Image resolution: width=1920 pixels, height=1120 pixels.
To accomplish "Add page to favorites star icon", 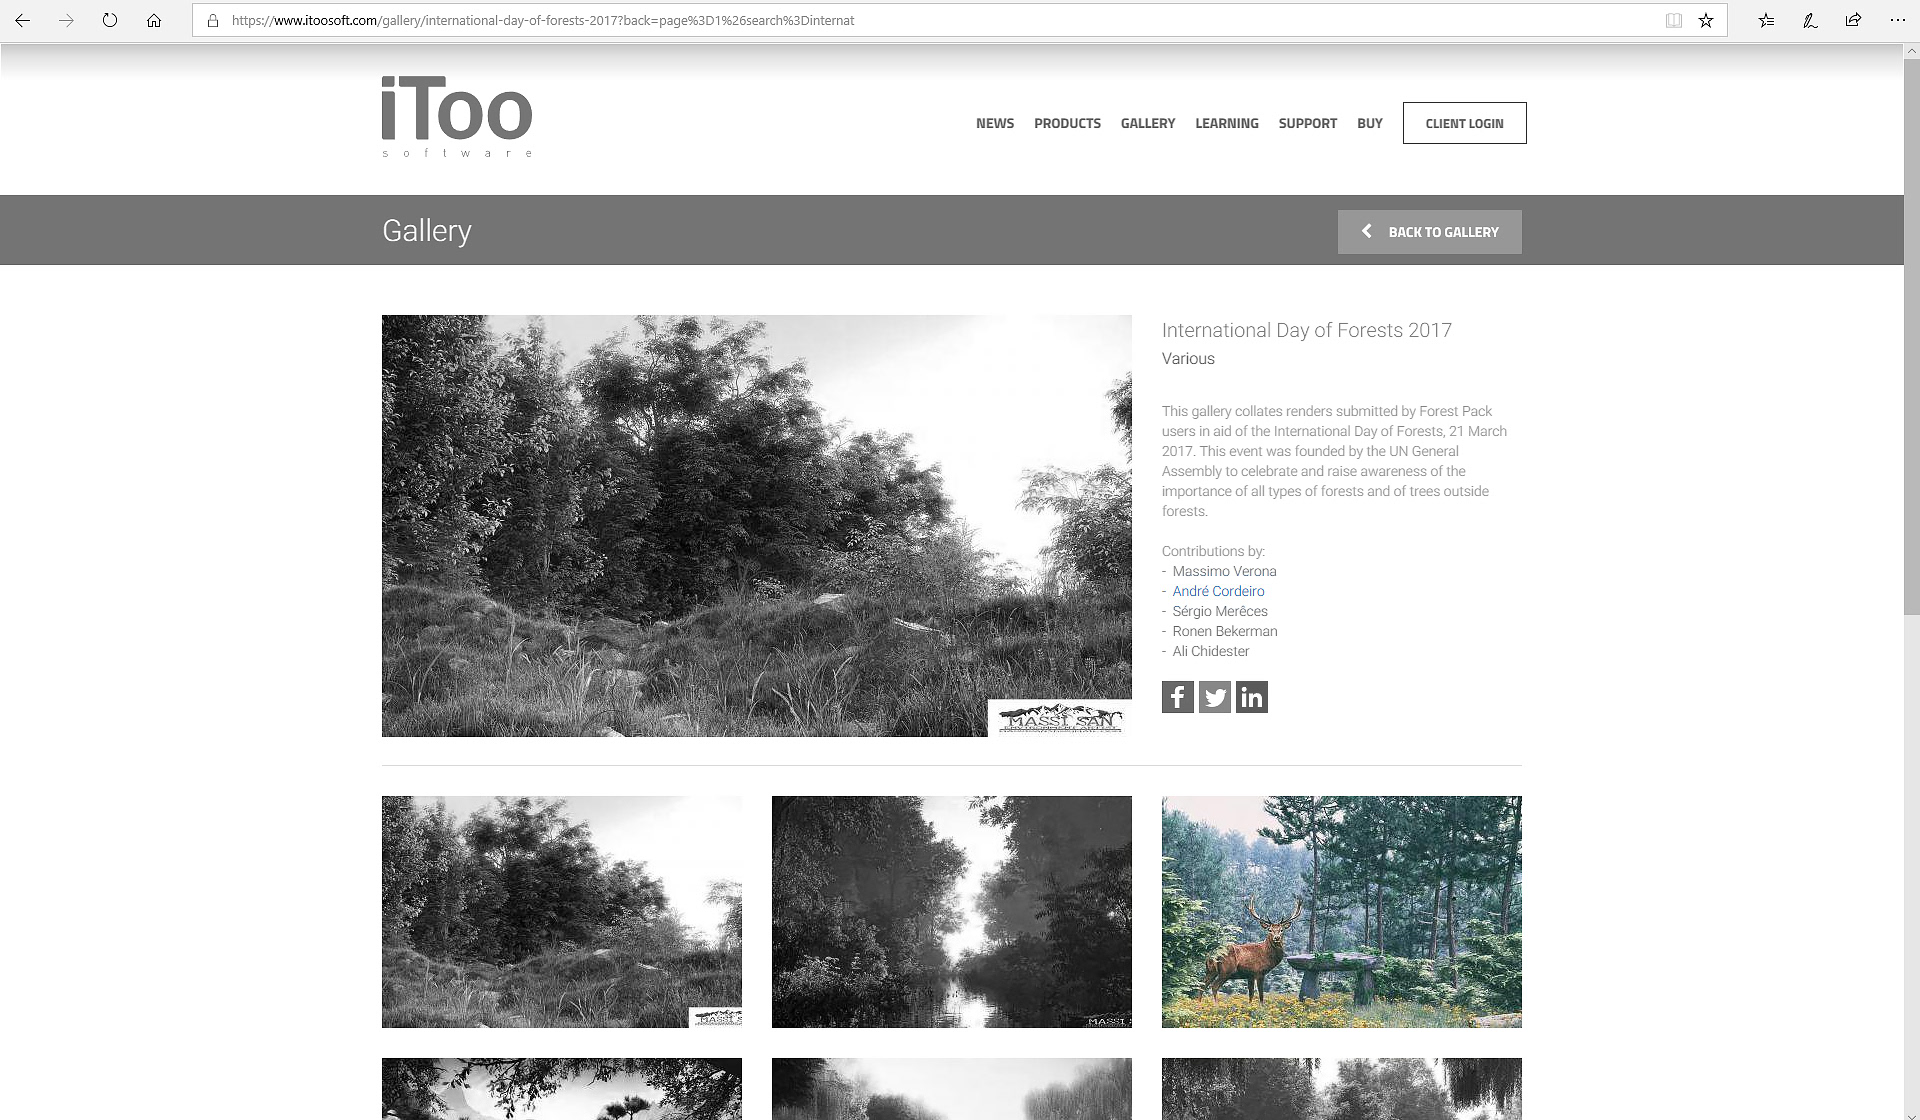I will pyautogui.click(x=1706, y=20).
